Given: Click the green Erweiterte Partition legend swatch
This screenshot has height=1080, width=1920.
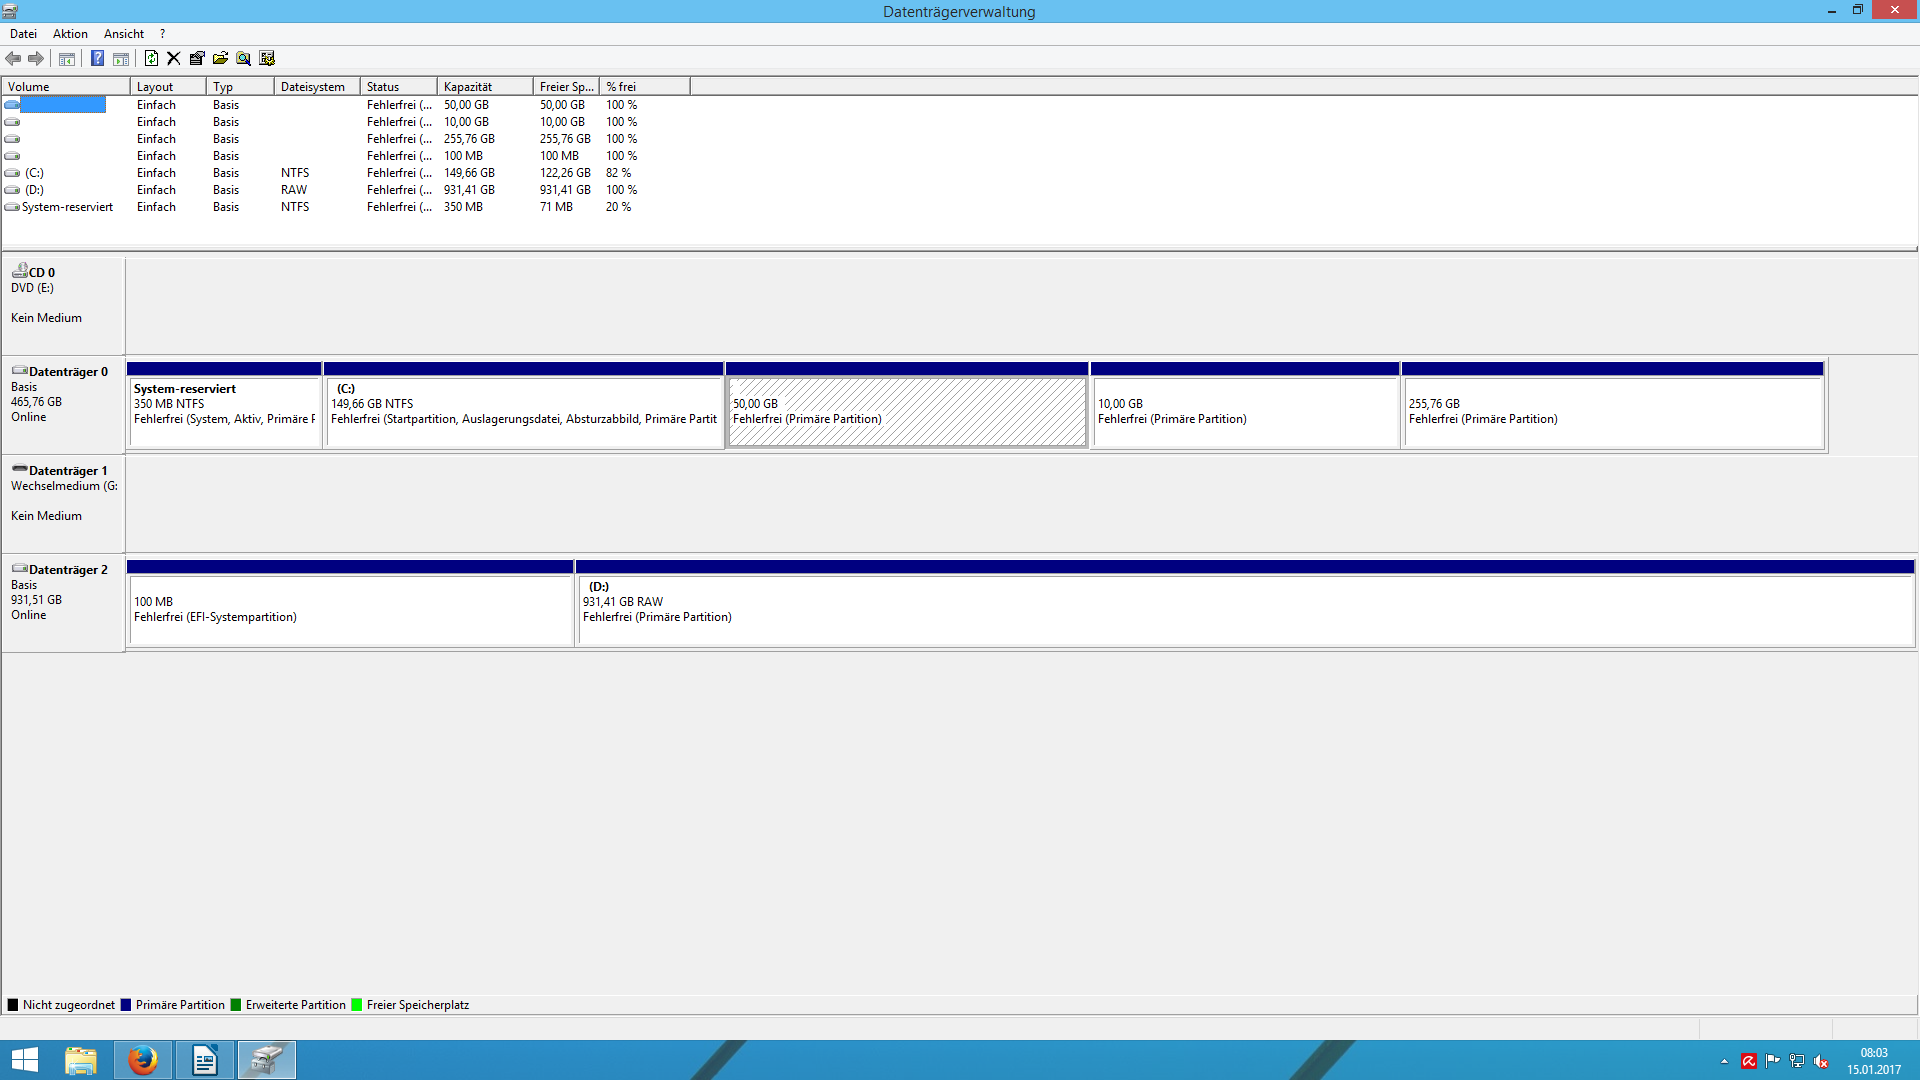Looking at the screenshot, I should click(x=236, y=1005).
